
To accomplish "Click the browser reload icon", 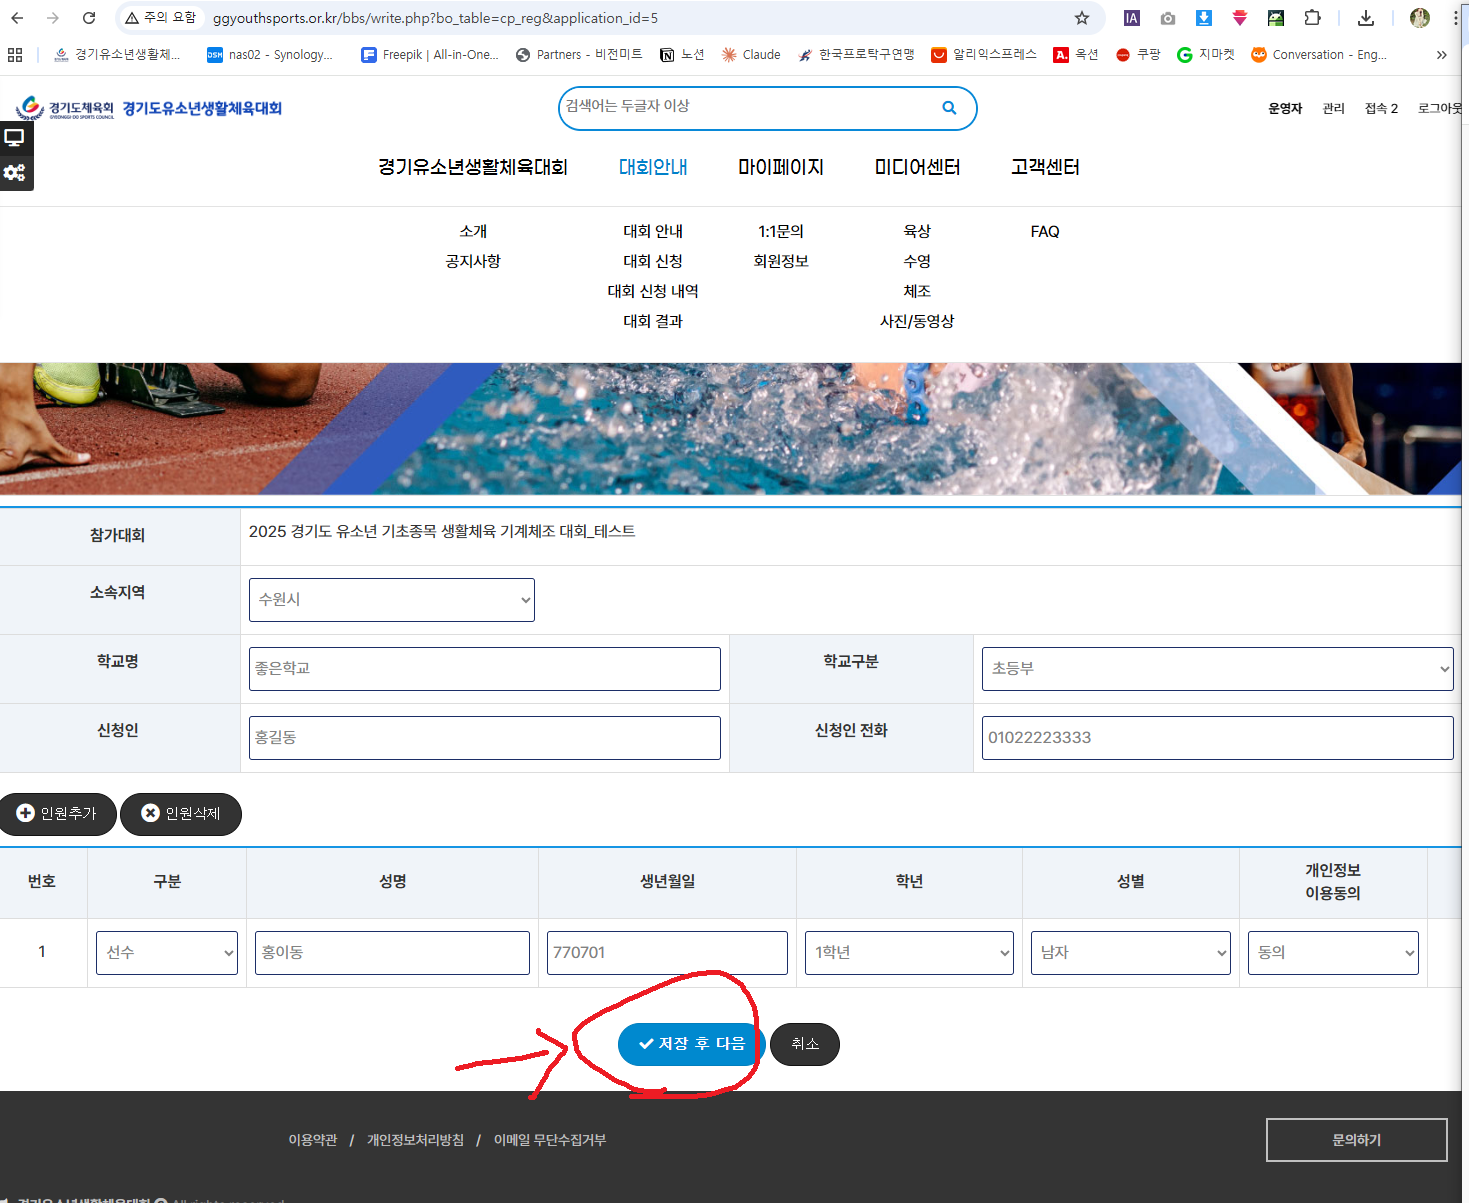I will 89,18.
